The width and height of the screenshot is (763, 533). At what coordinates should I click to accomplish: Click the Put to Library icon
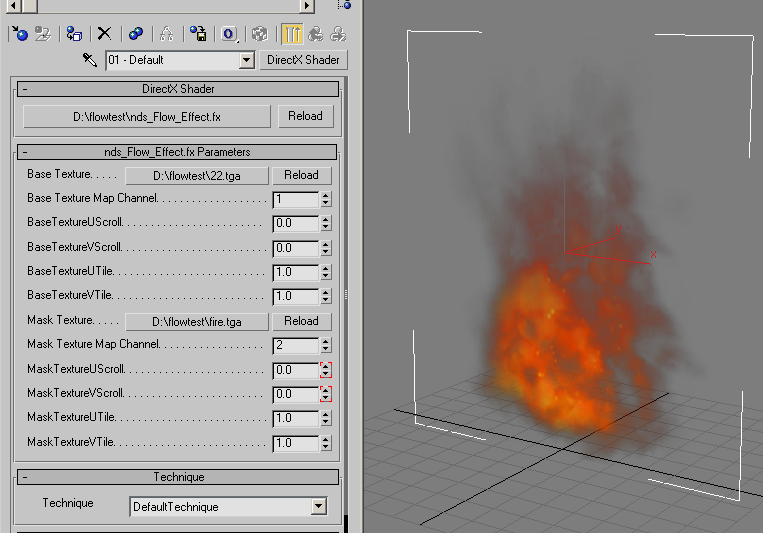(x=198, y=34)
